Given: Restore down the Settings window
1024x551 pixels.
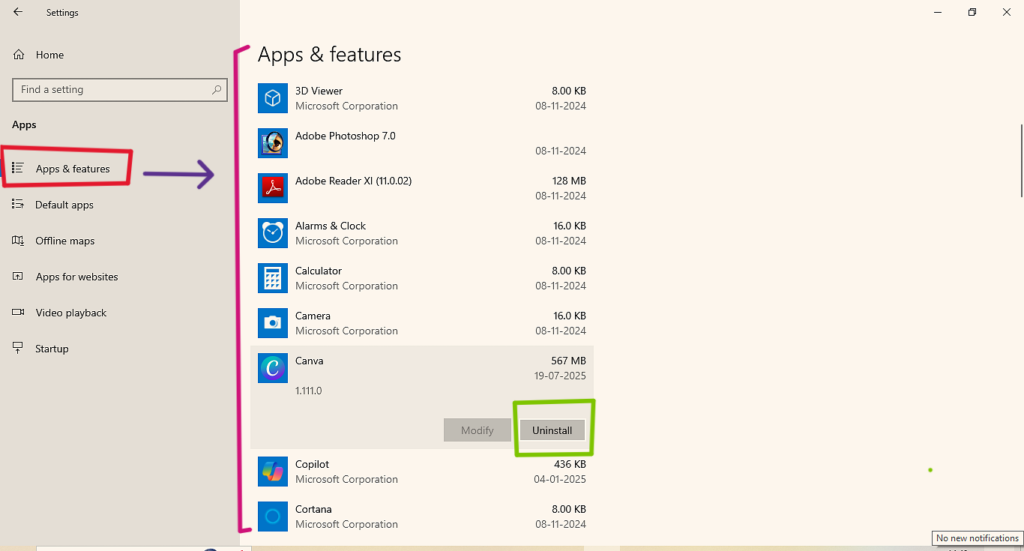Looking at the screenshot, I should click(972, 12).
